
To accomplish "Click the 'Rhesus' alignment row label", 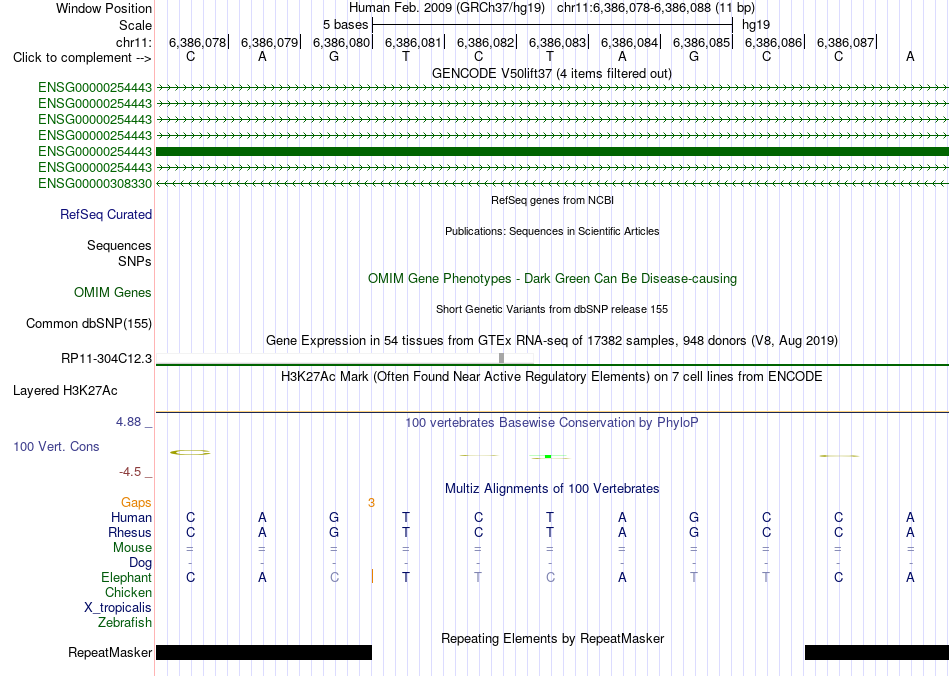I will [x=130, y=532].
